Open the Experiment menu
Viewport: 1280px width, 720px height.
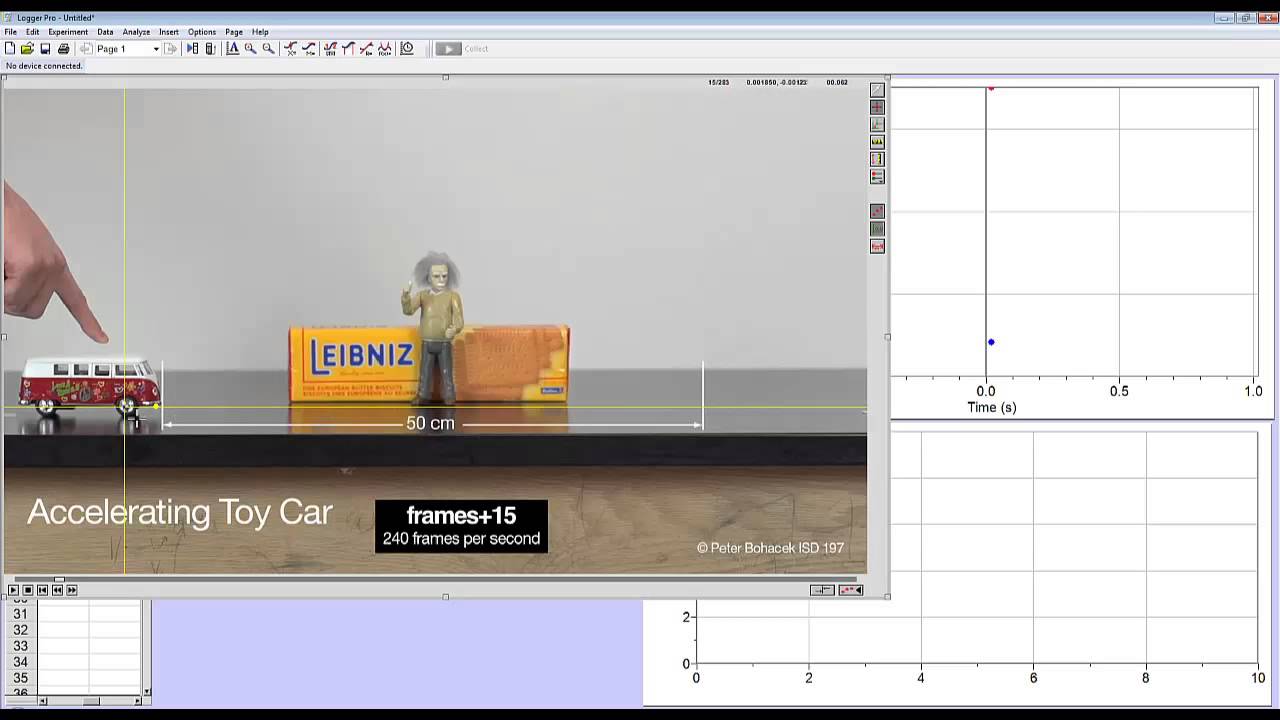68,32
